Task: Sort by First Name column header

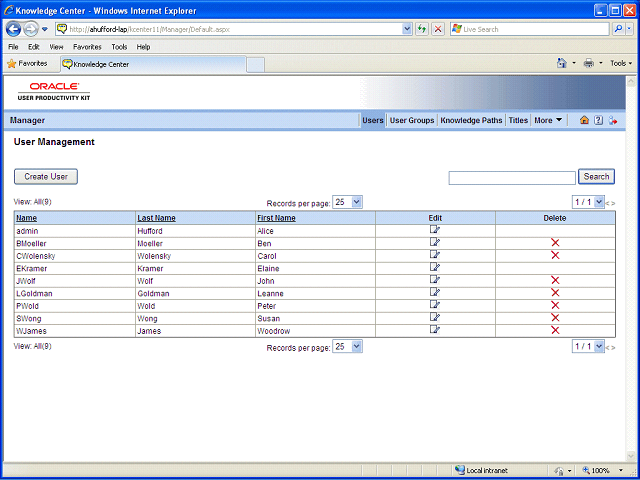Action: click(276, 218)
